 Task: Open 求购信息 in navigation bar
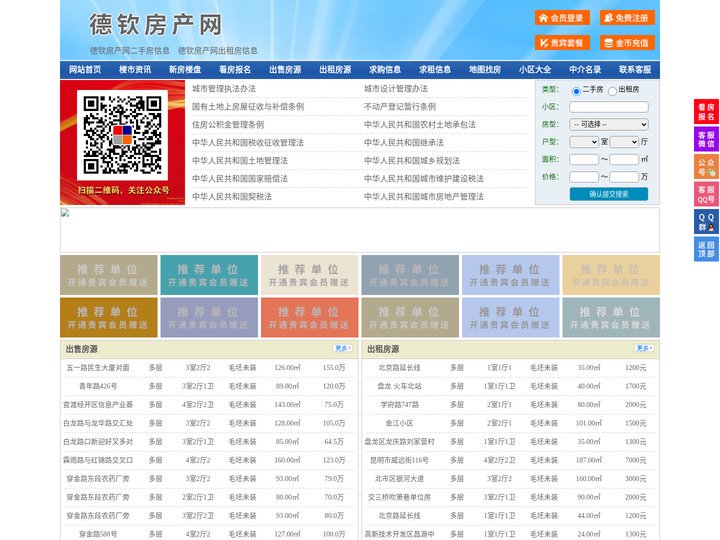(385, 70)
